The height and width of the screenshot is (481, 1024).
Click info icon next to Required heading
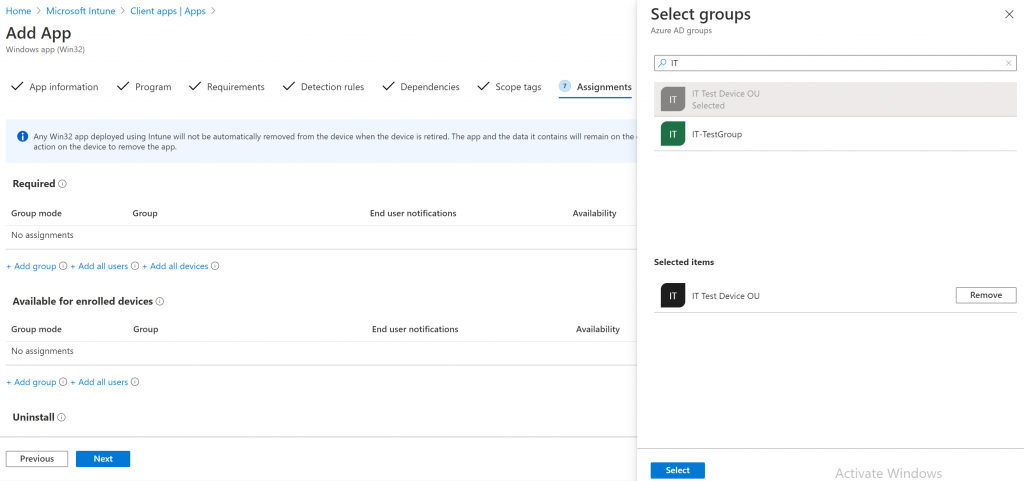click(63, 184)
